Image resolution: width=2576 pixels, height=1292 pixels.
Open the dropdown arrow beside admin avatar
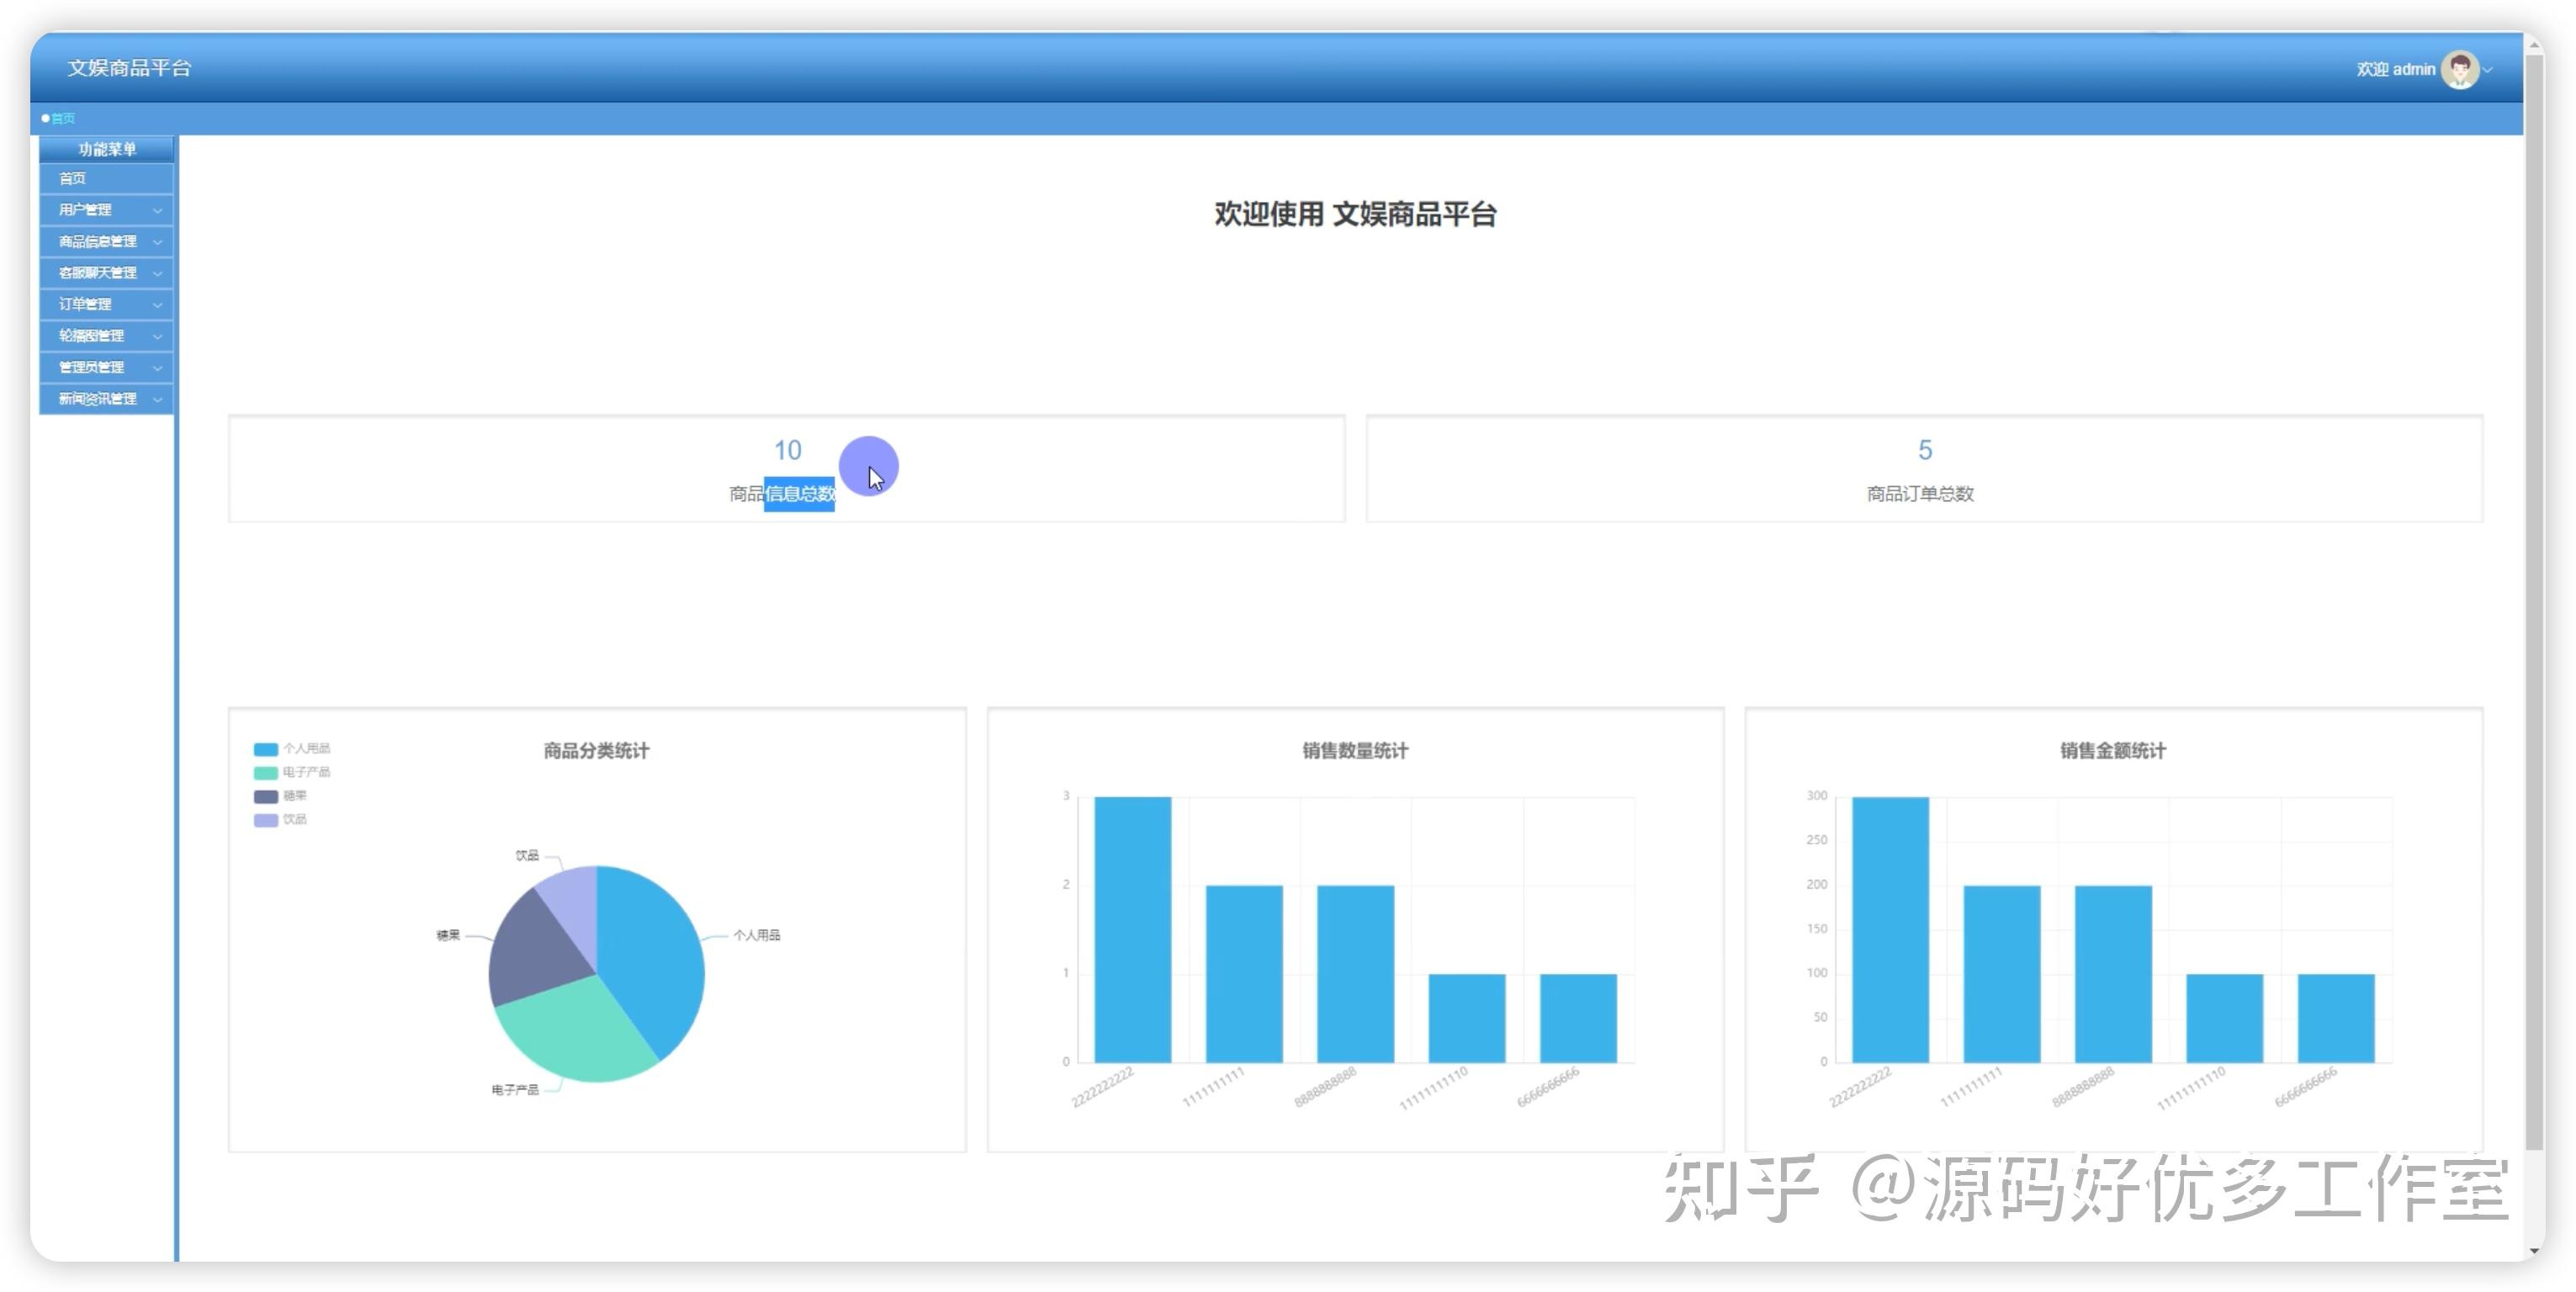2488,70
